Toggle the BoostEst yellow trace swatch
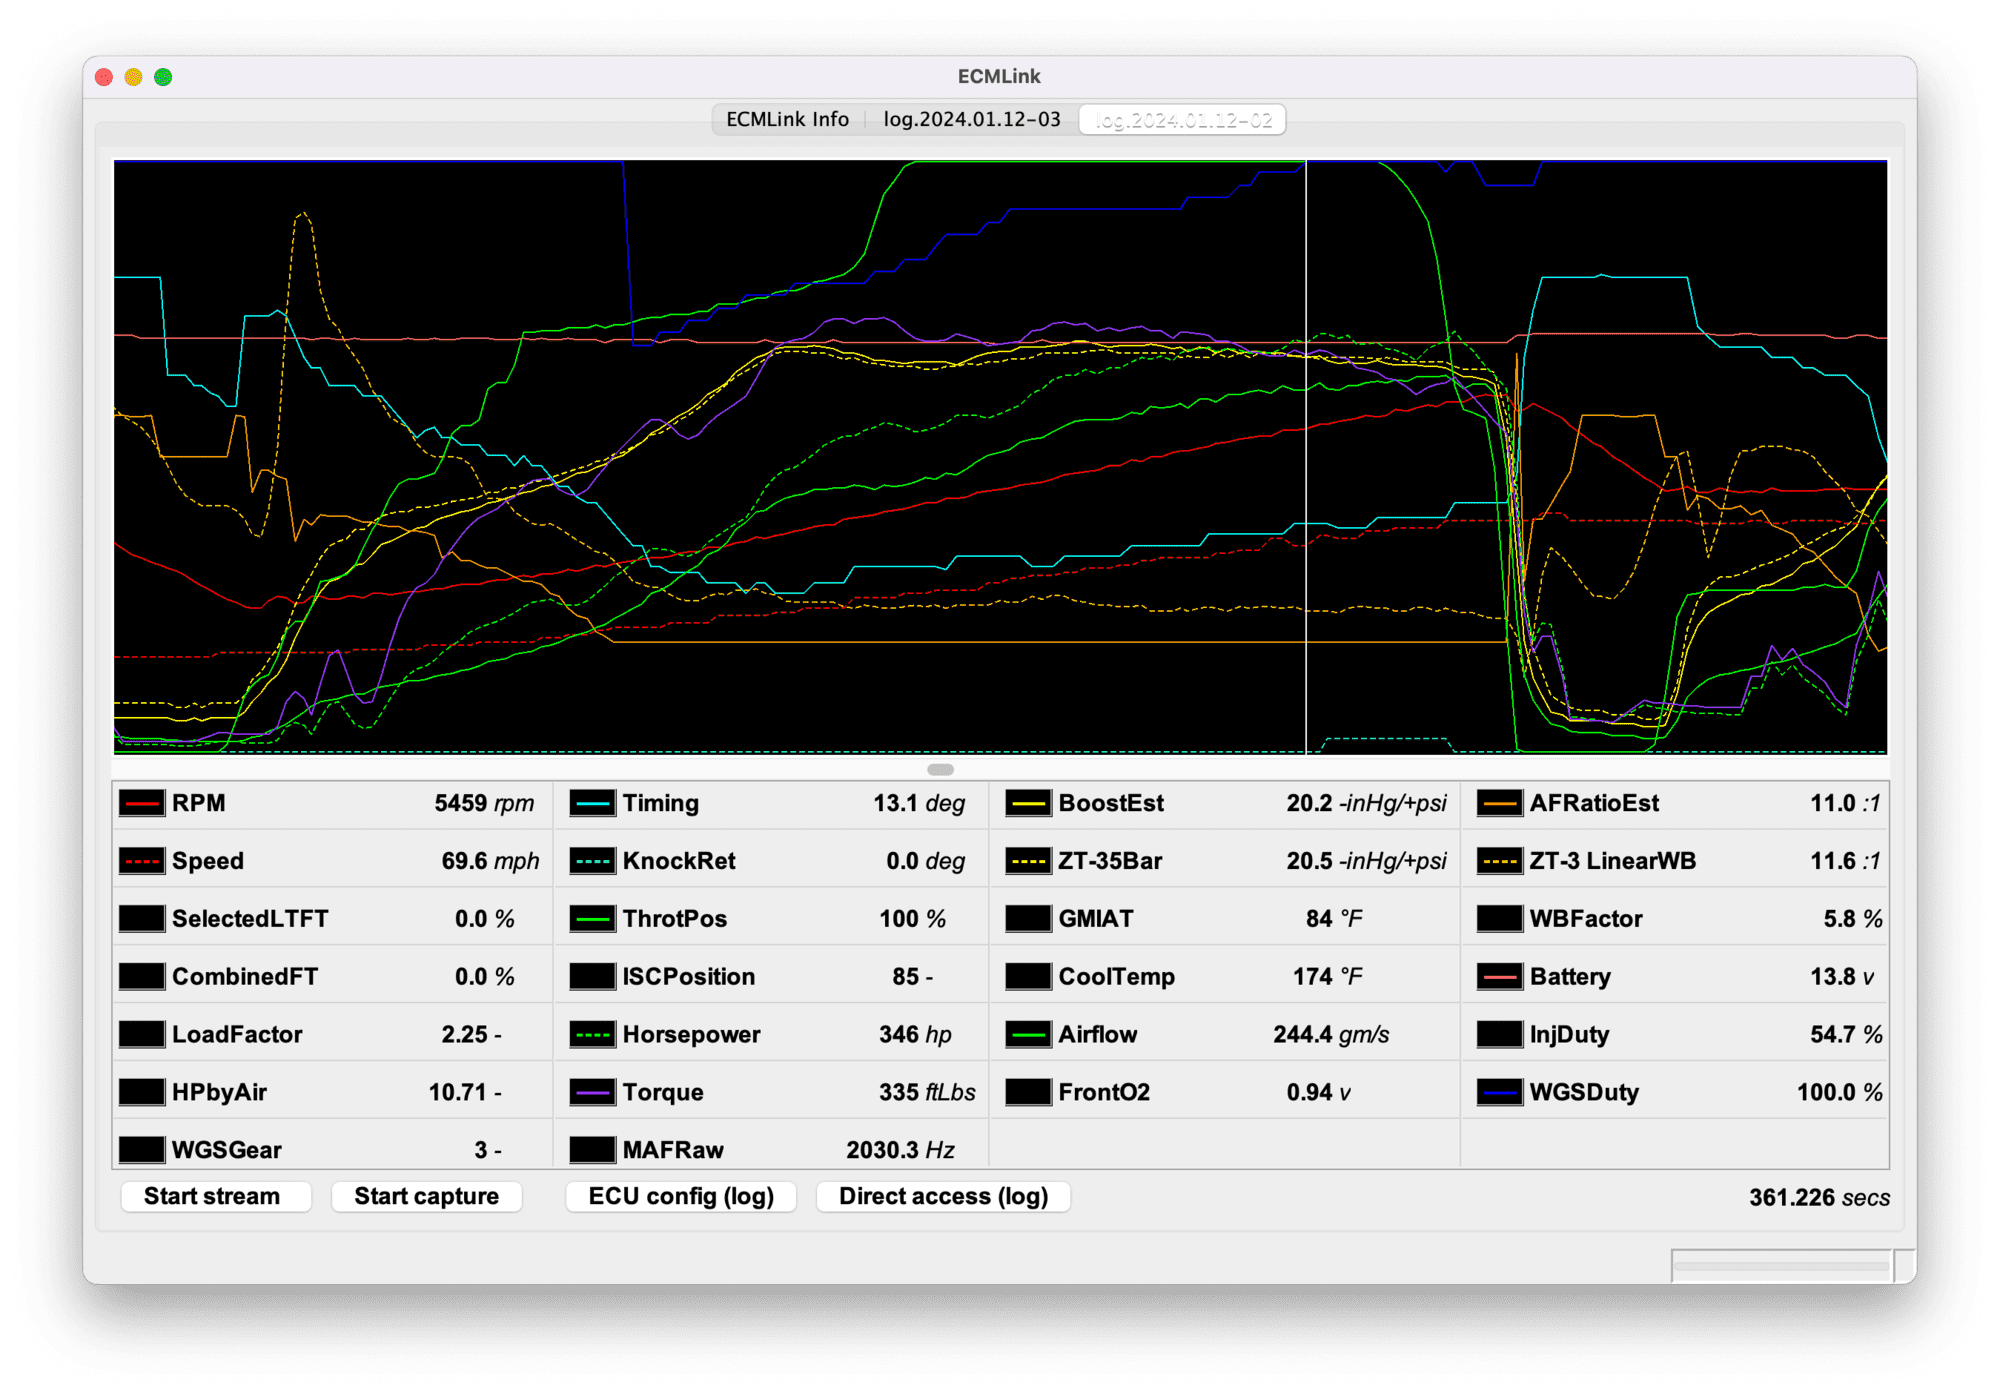This screenshot has width=2000, height=1394. pos(1028,803)
